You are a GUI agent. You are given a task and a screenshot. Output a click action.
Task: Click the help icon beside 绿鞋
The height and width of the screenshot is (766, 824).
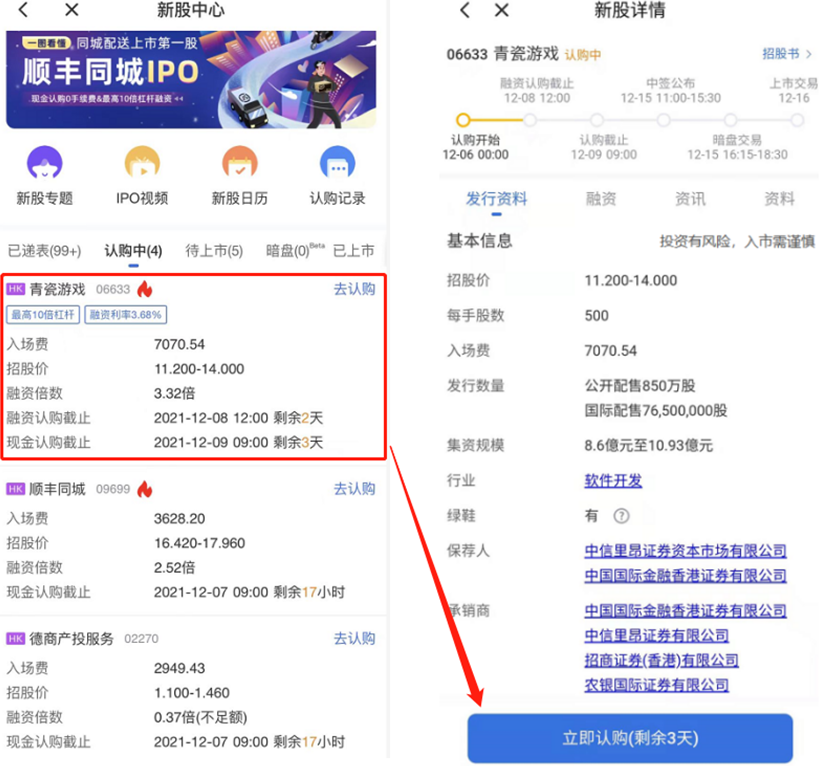(621, 516)
